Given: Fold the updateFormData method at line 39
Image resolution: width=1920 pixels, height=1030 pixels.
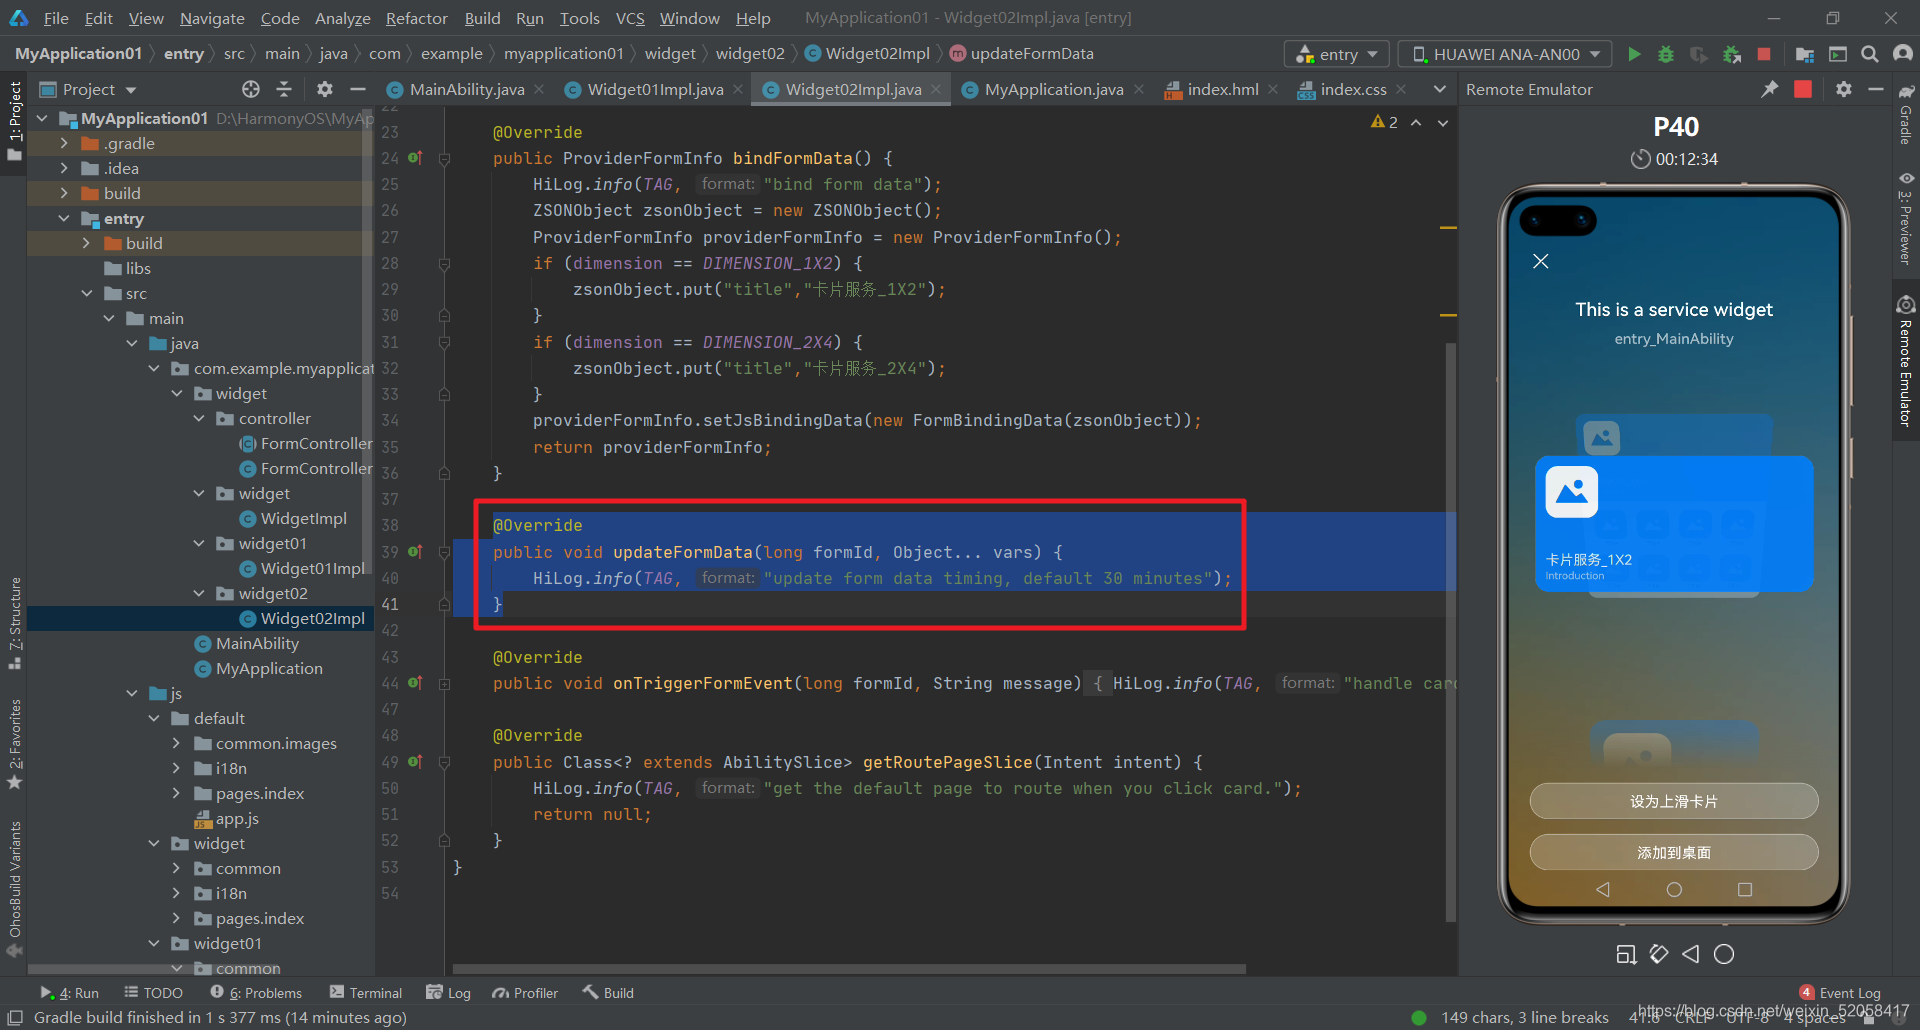Looking at the screenshot, I should (x=444, y=552).
